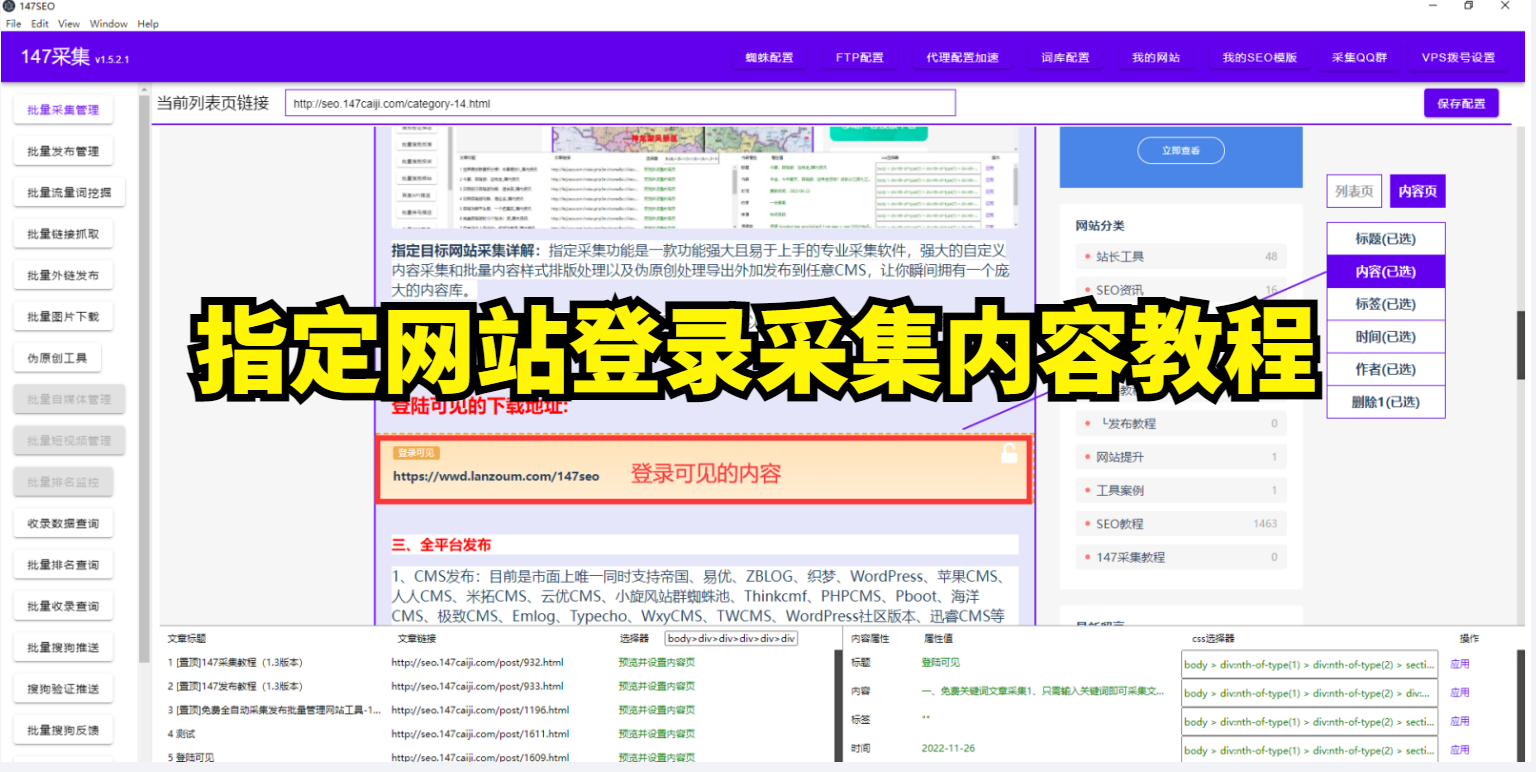This screenshot has height=772, width=1536.
Task: Go to 我的网站
Action: [1156, 57]
